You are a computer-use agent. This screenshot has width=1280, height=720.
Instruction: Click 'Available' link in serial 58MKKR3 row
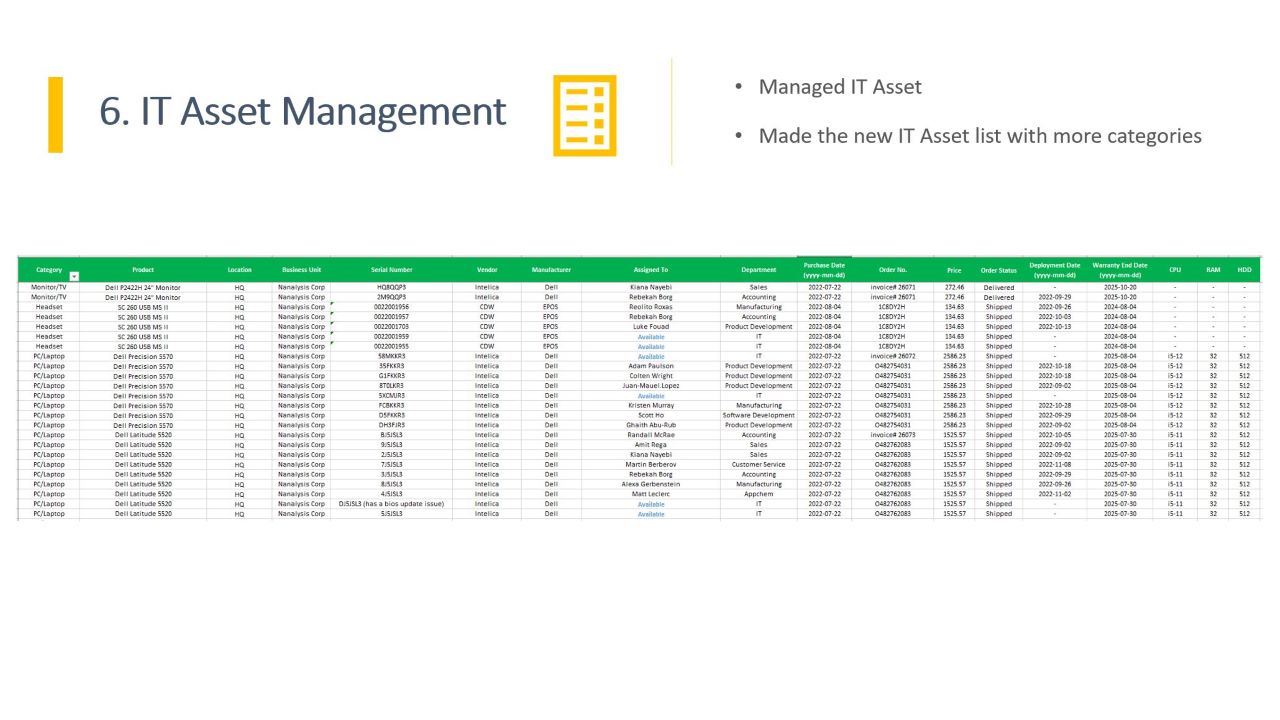[x=651, y=356]
